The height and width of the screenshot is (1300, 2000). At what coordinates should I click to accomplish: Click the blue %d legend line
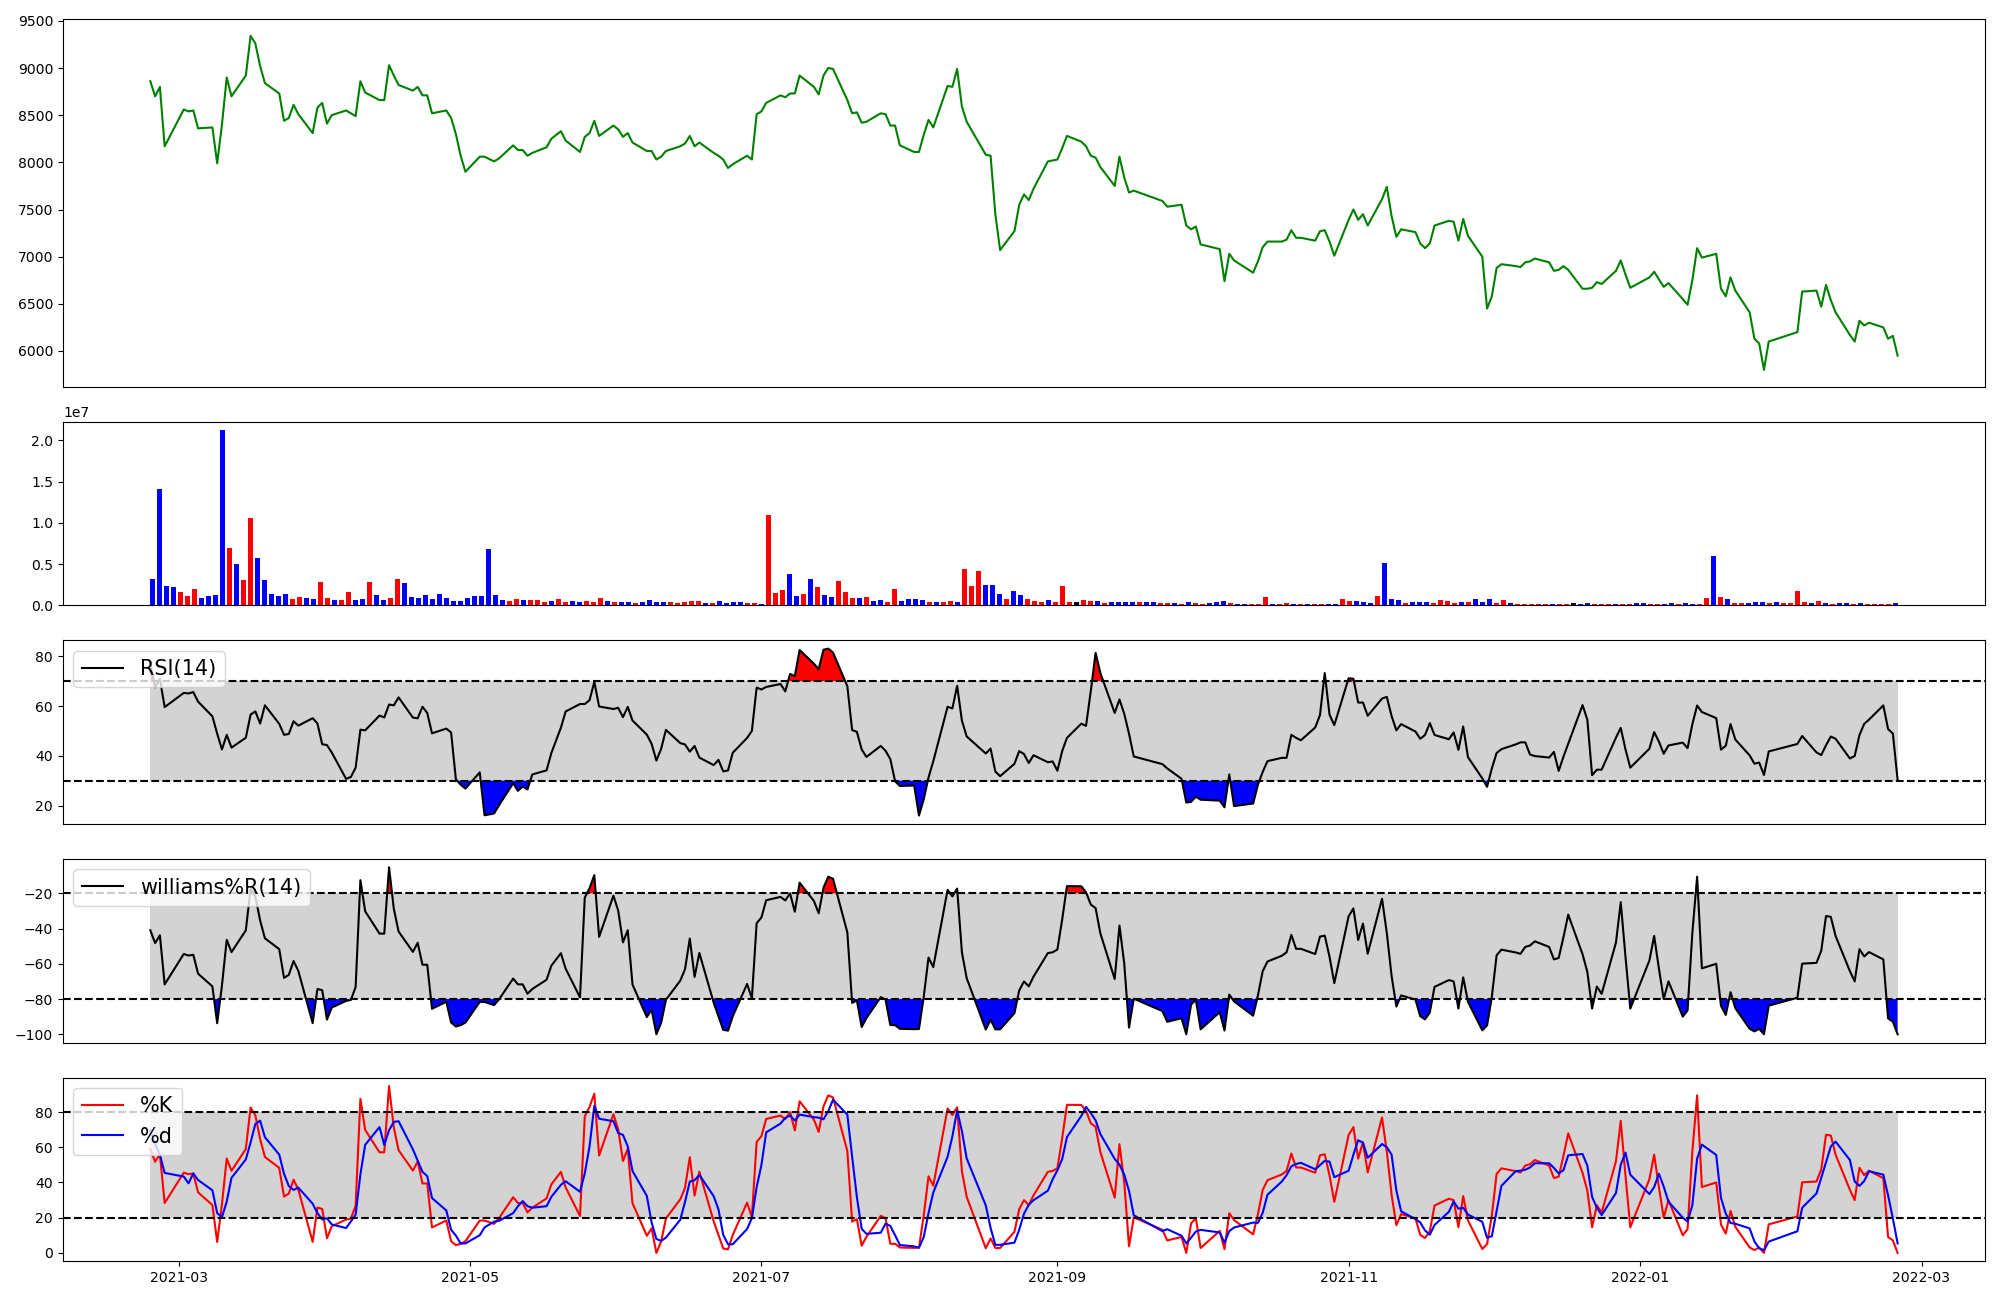[103, 1136]
